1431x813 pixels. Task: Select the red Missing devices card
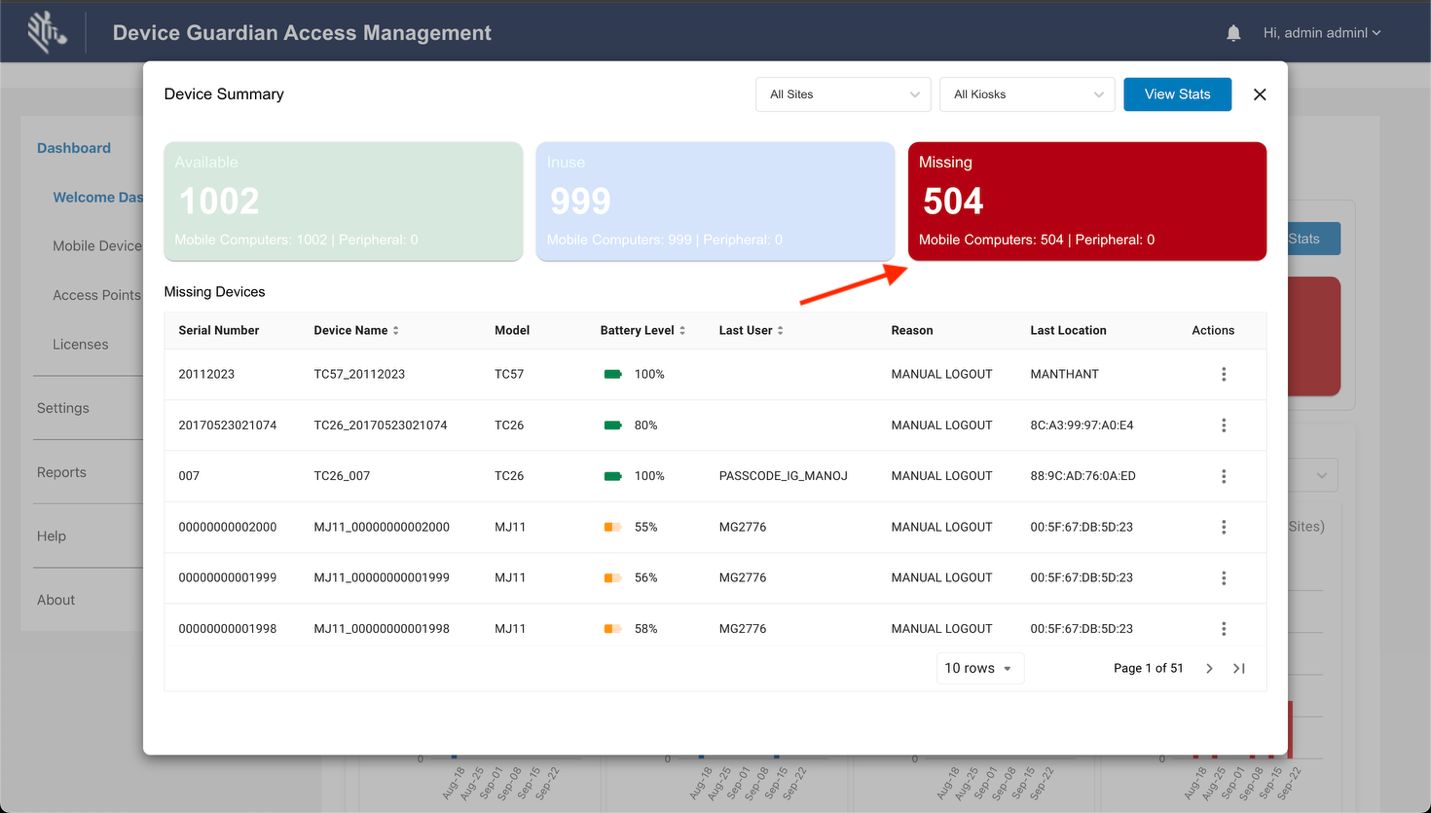click(1086, 201)
